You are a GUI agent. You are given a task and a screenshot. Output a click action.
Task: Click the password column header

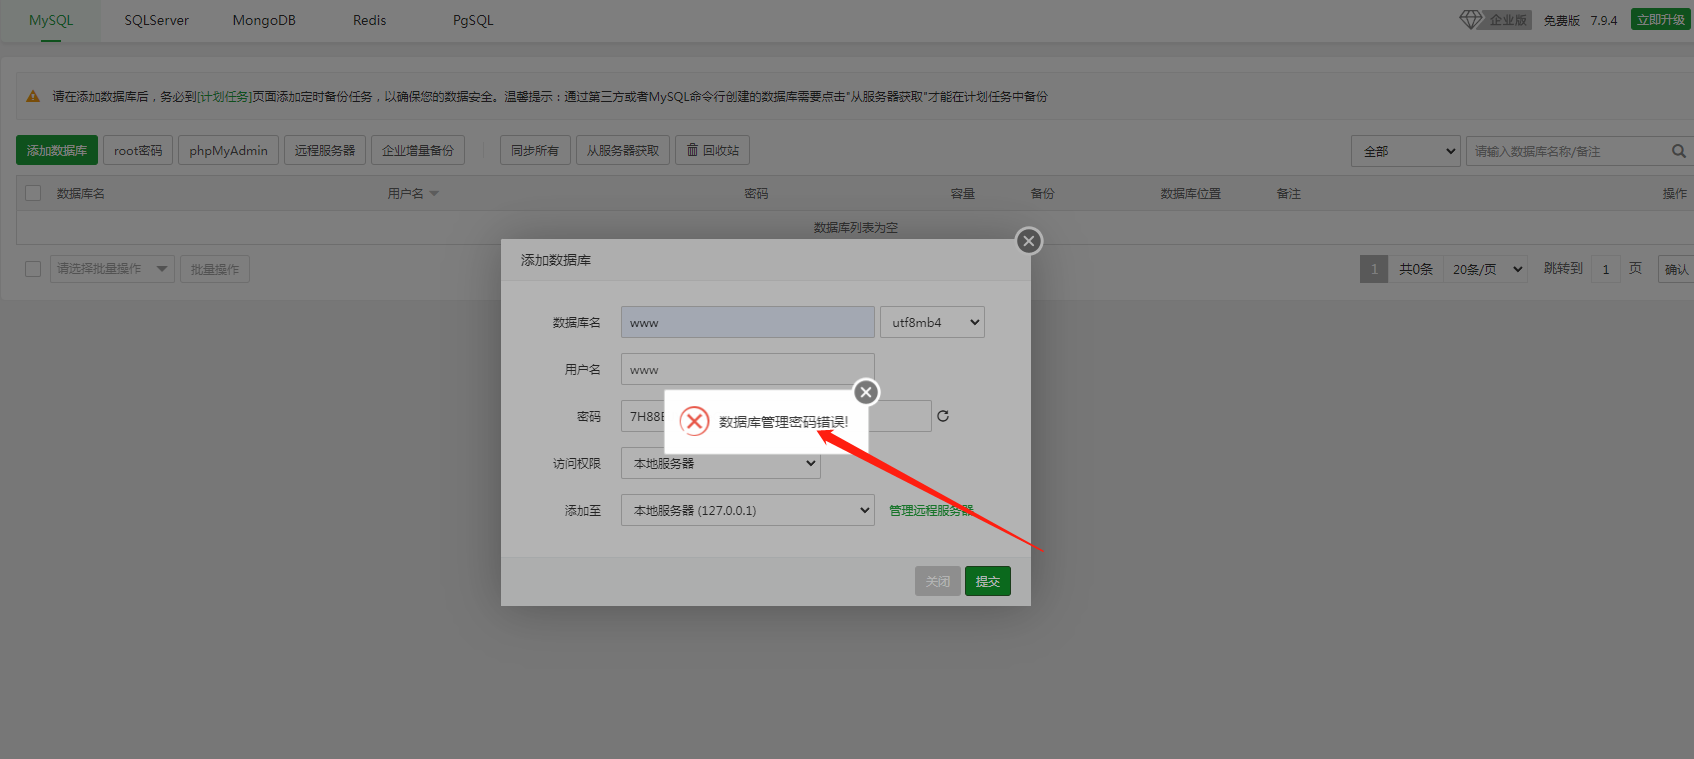[x=756, y=193]
